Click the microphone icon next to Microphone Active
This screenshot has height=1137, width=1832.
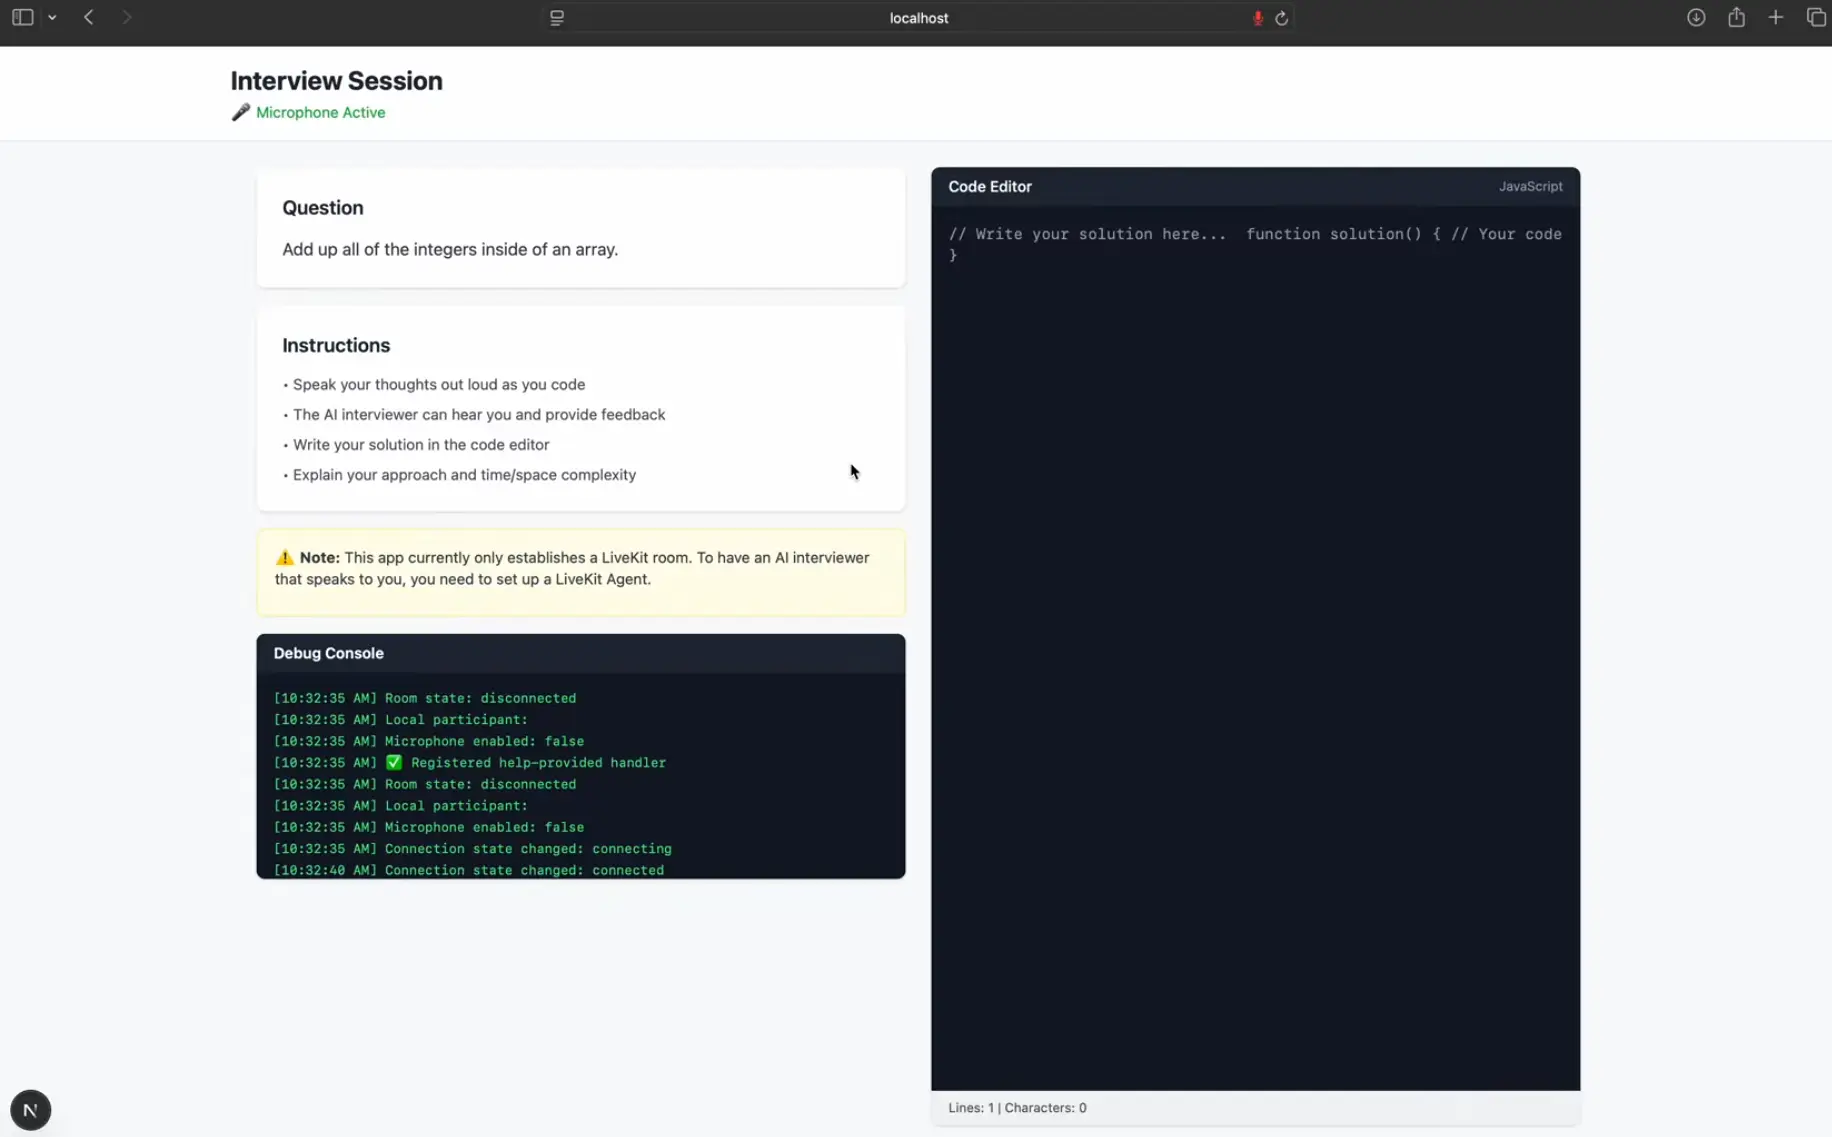tap(239, 112)
